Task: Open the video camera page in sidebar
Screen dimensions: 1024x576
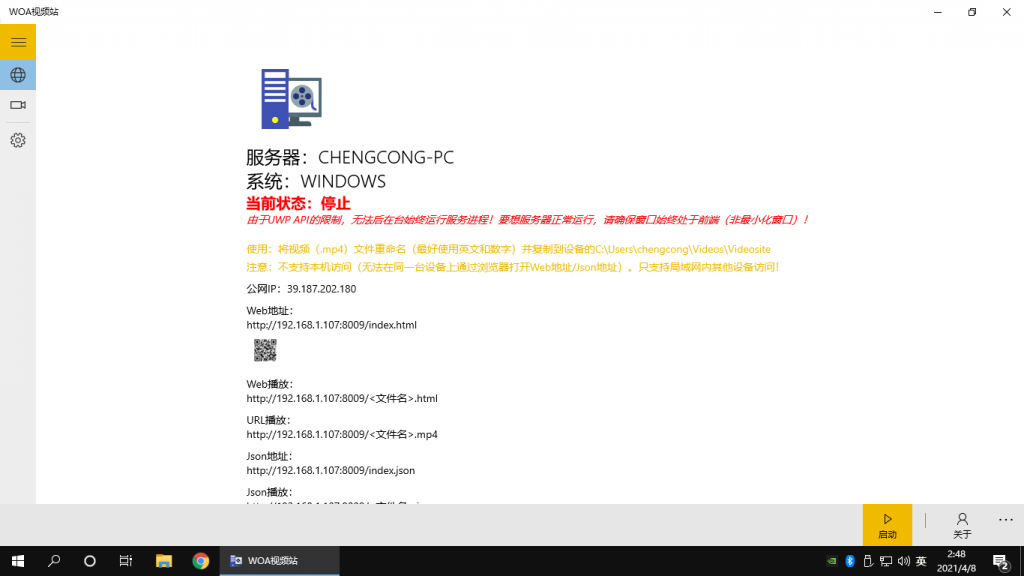Action: click(18, 105)
